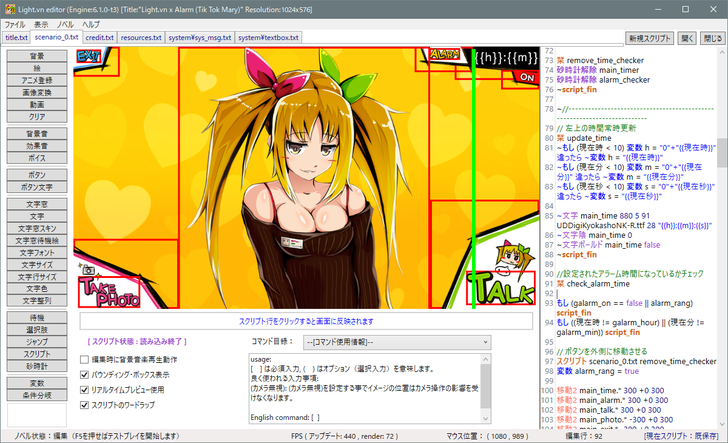Click the TALK graphic in the preview

click(501, 288)
